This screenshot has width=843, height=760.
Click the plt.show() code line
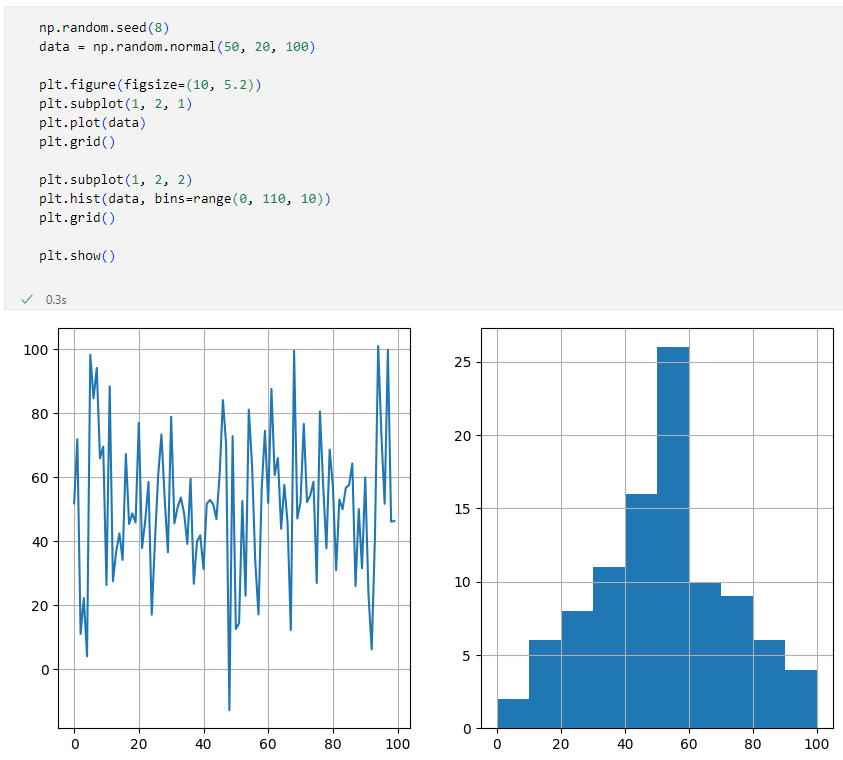pos(77,256)
